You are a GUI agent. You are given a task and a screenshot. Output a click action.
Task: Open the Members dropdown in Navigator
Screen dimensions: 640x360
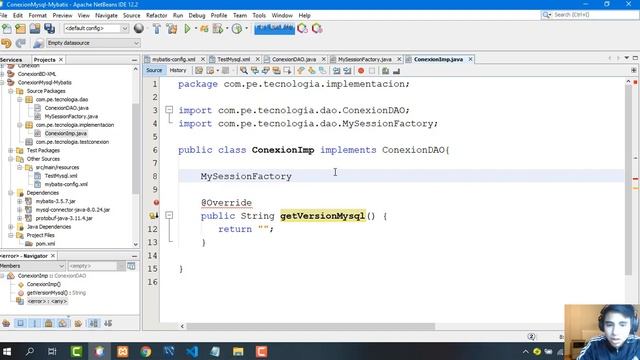pos(61,266)
